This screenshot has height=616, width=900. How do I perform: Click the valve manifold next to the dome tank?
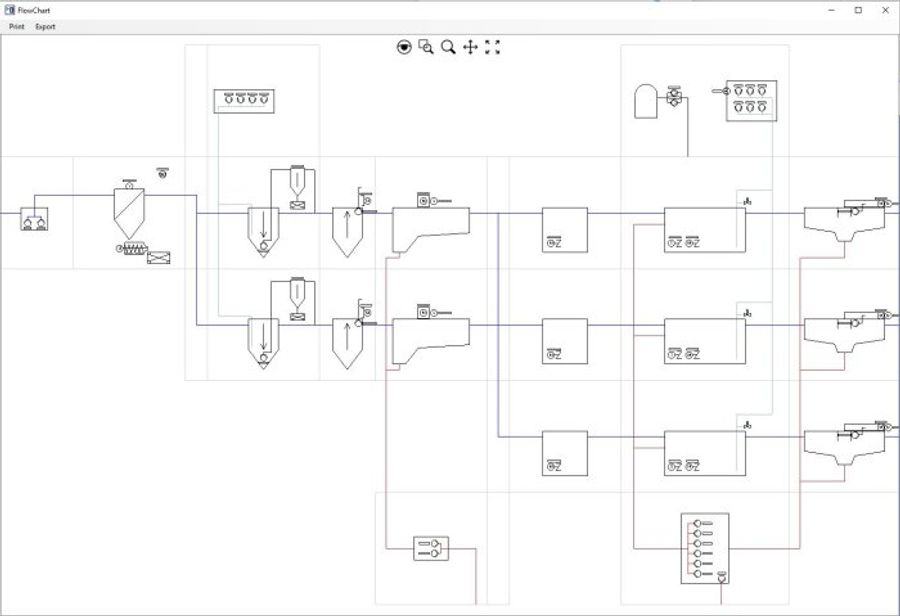point(676,98)
